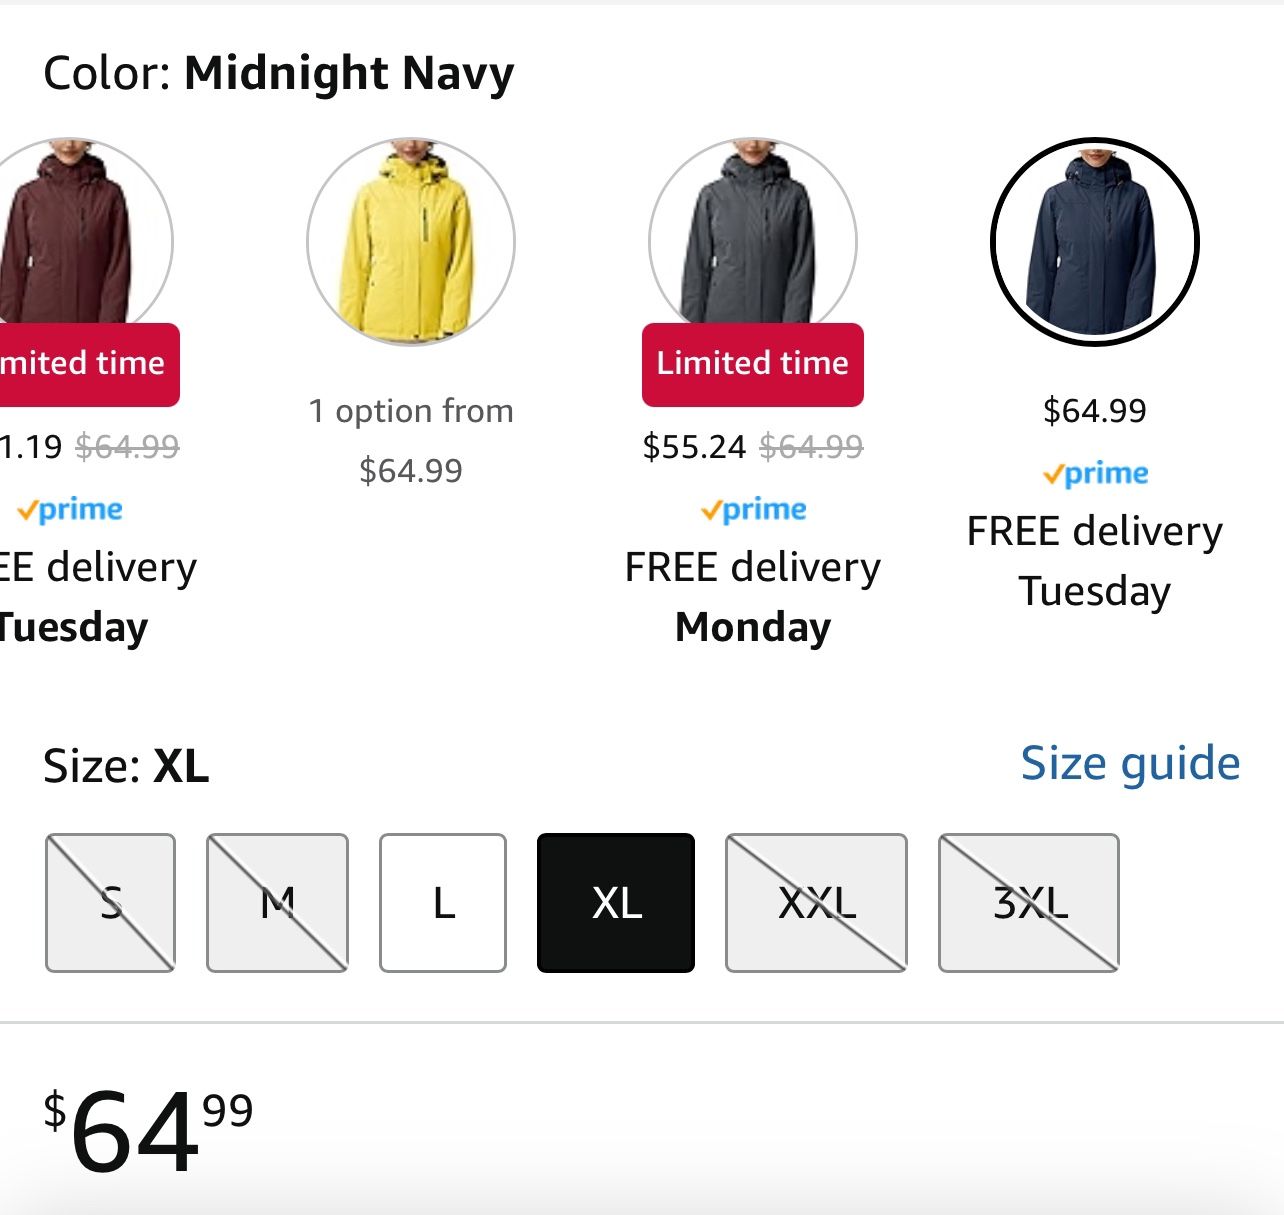Click the prime logo under navy jacket
This screenshot has width=1284, height=1215.
click(1095, 473)
